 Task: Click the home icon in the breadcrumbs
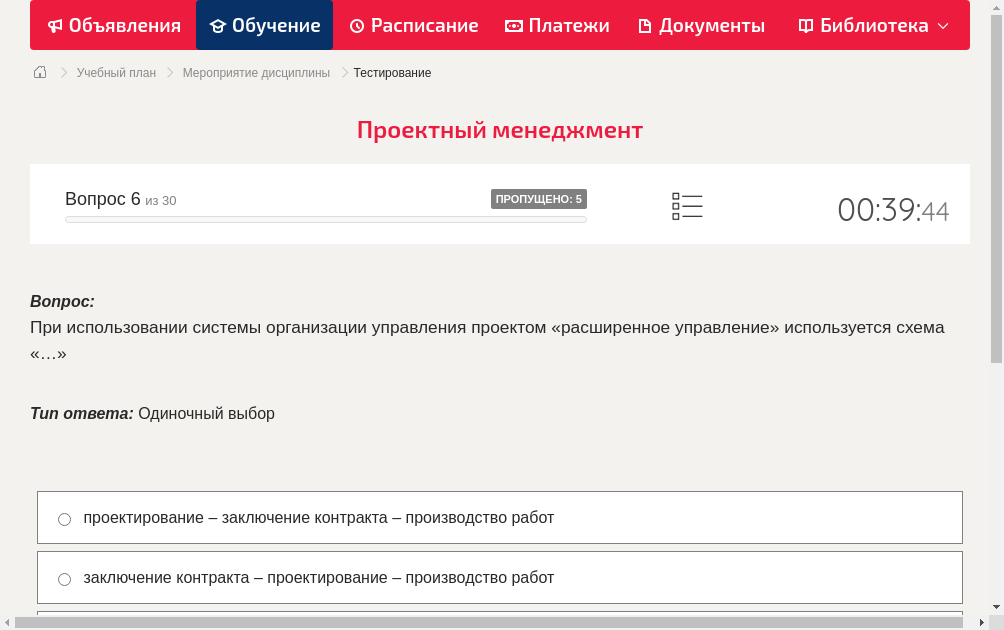(39, 72)
